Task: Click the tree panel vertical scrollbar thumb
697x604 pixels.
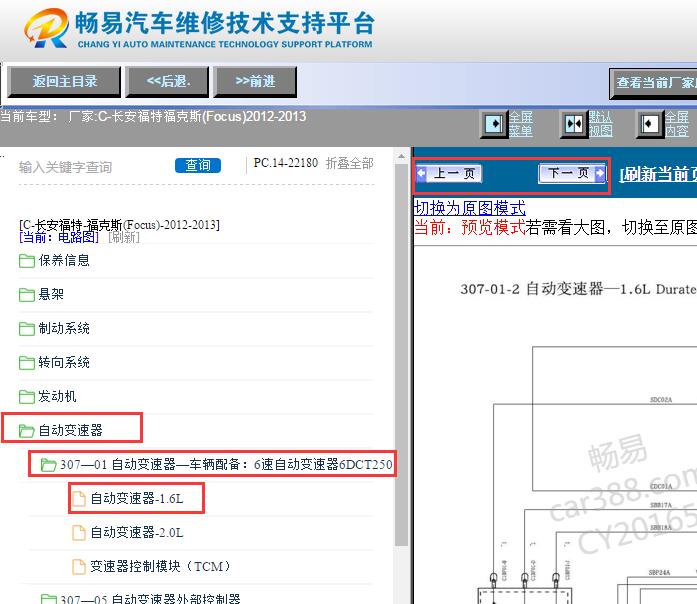Action: tap(401, 355)
